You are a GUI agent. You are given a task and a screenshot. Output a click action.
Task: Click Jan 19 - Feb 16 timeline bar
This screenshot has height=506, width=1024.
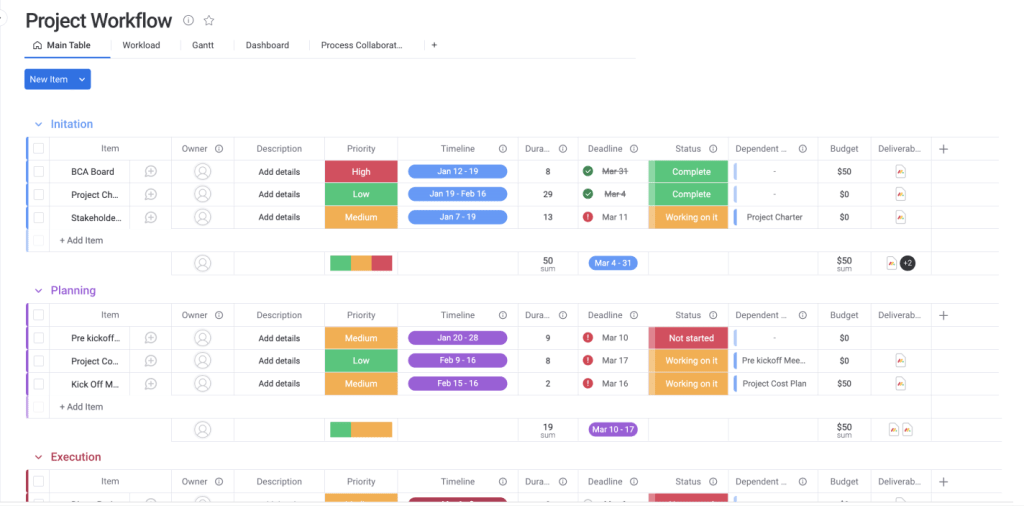click(457, 195)
